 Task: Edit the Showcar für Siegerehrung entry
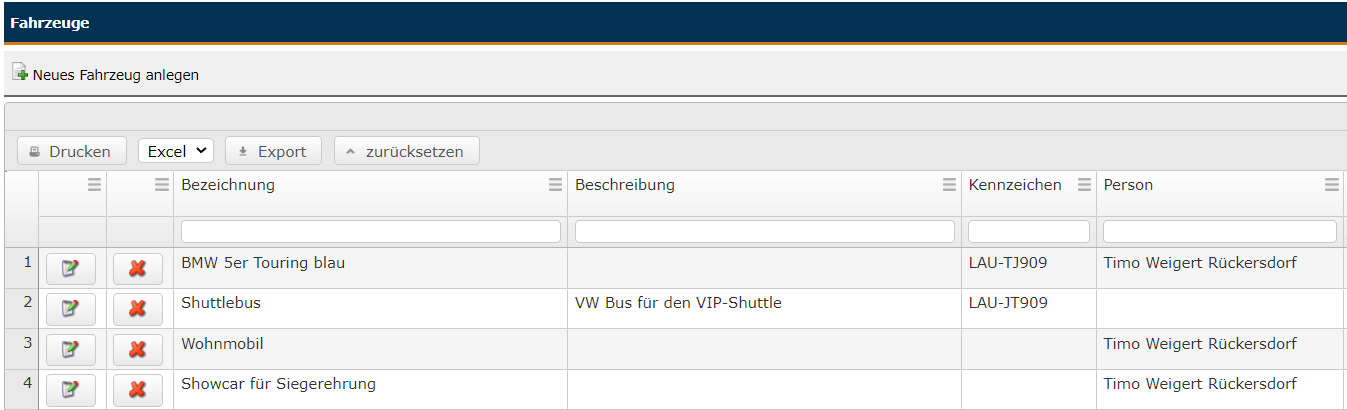[70, 389]
